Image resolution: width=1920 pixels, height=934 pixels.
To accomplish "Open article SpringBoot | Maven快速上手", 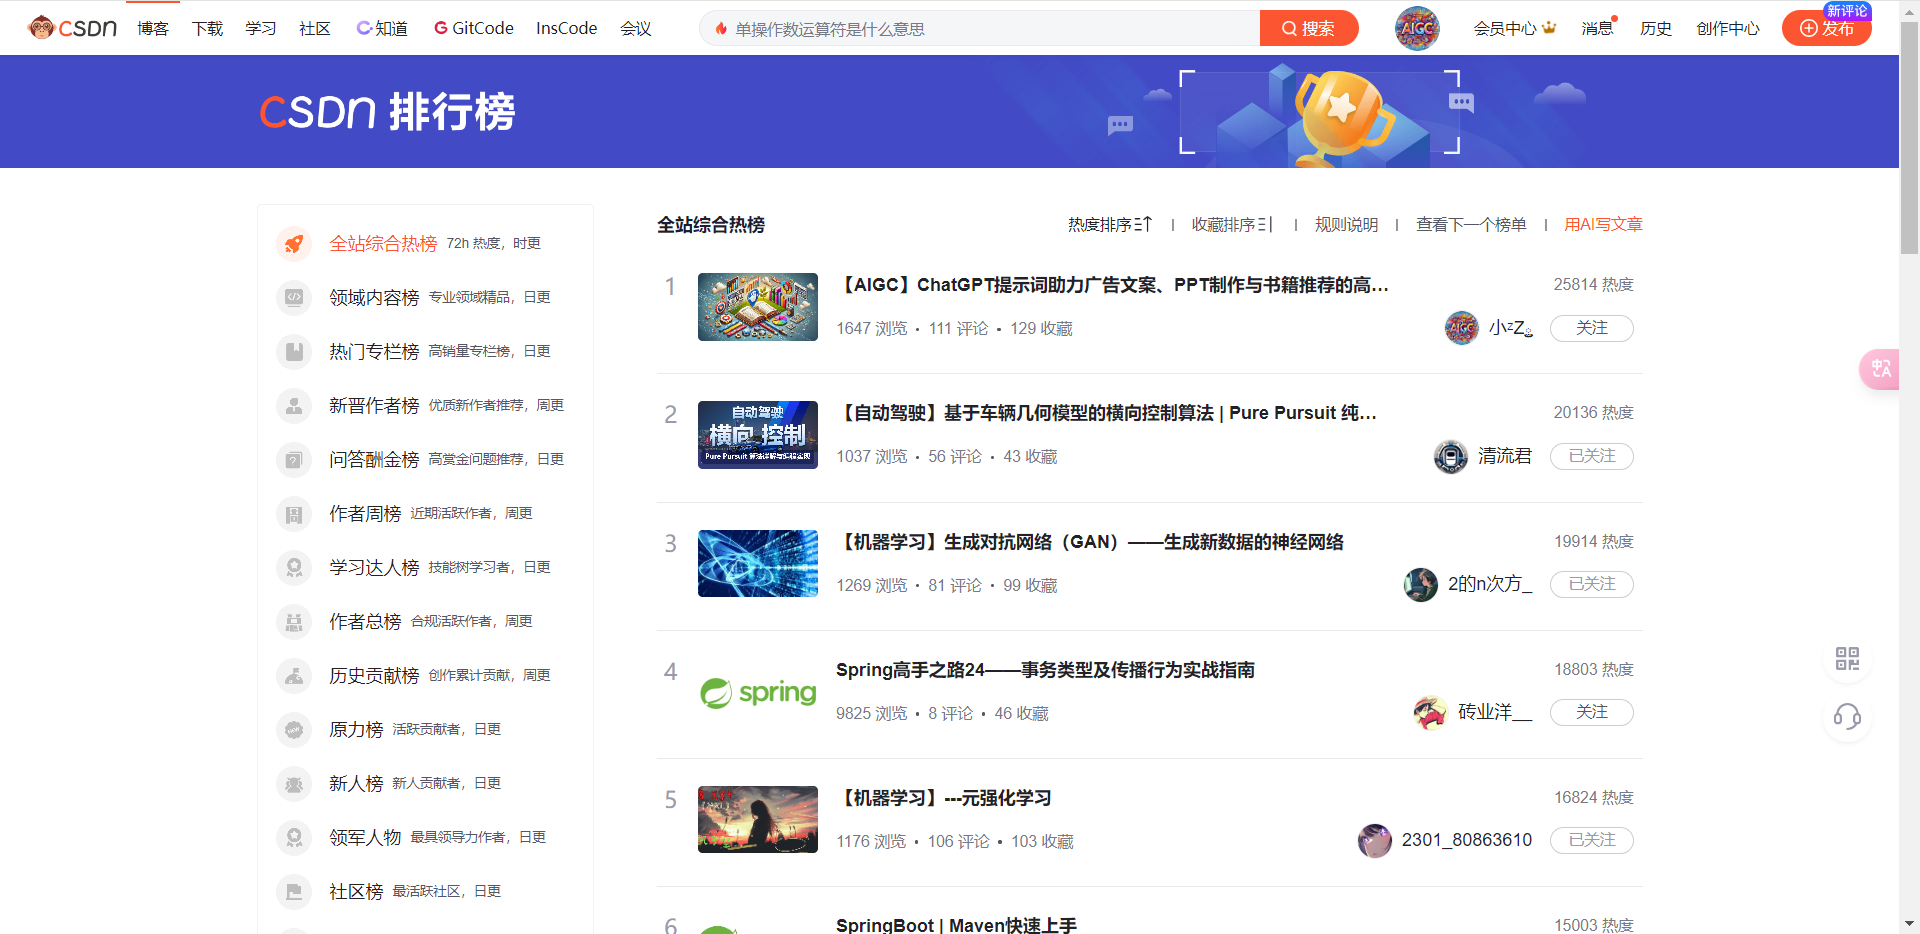I will [x=956, y=925].
